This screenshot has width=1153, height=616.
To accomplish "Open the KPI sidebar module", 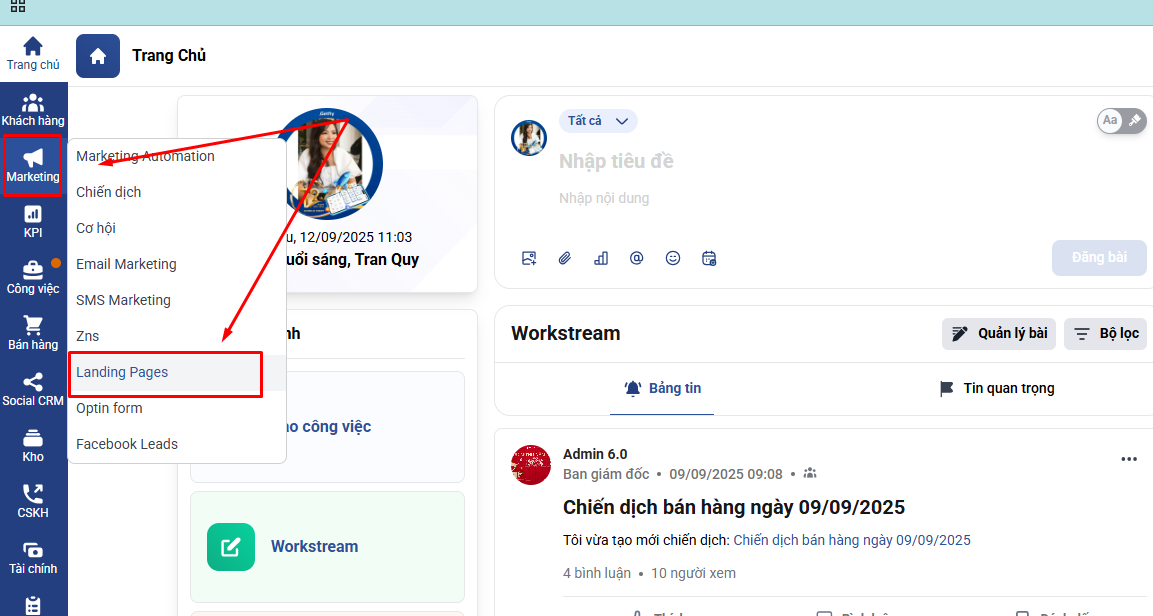I will (33, 222).
